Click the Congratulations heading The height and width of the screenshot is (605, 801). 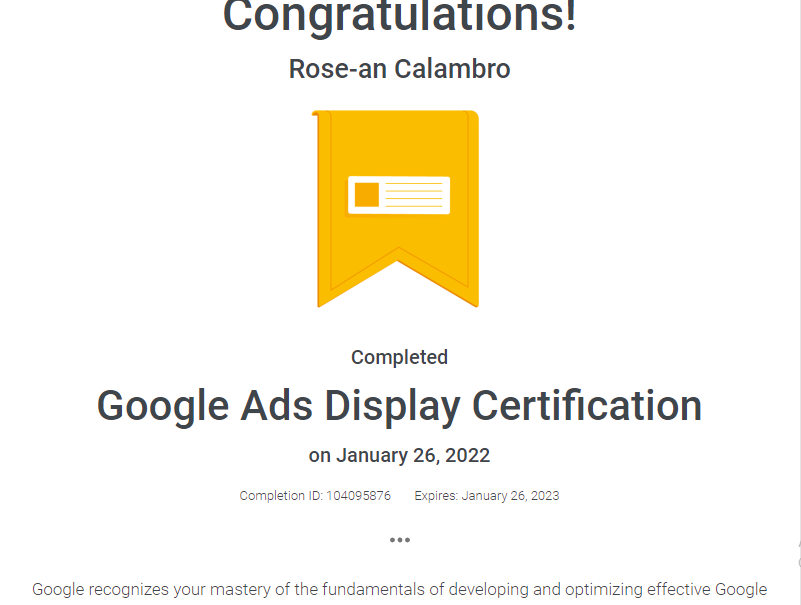(x=398, y=14)
